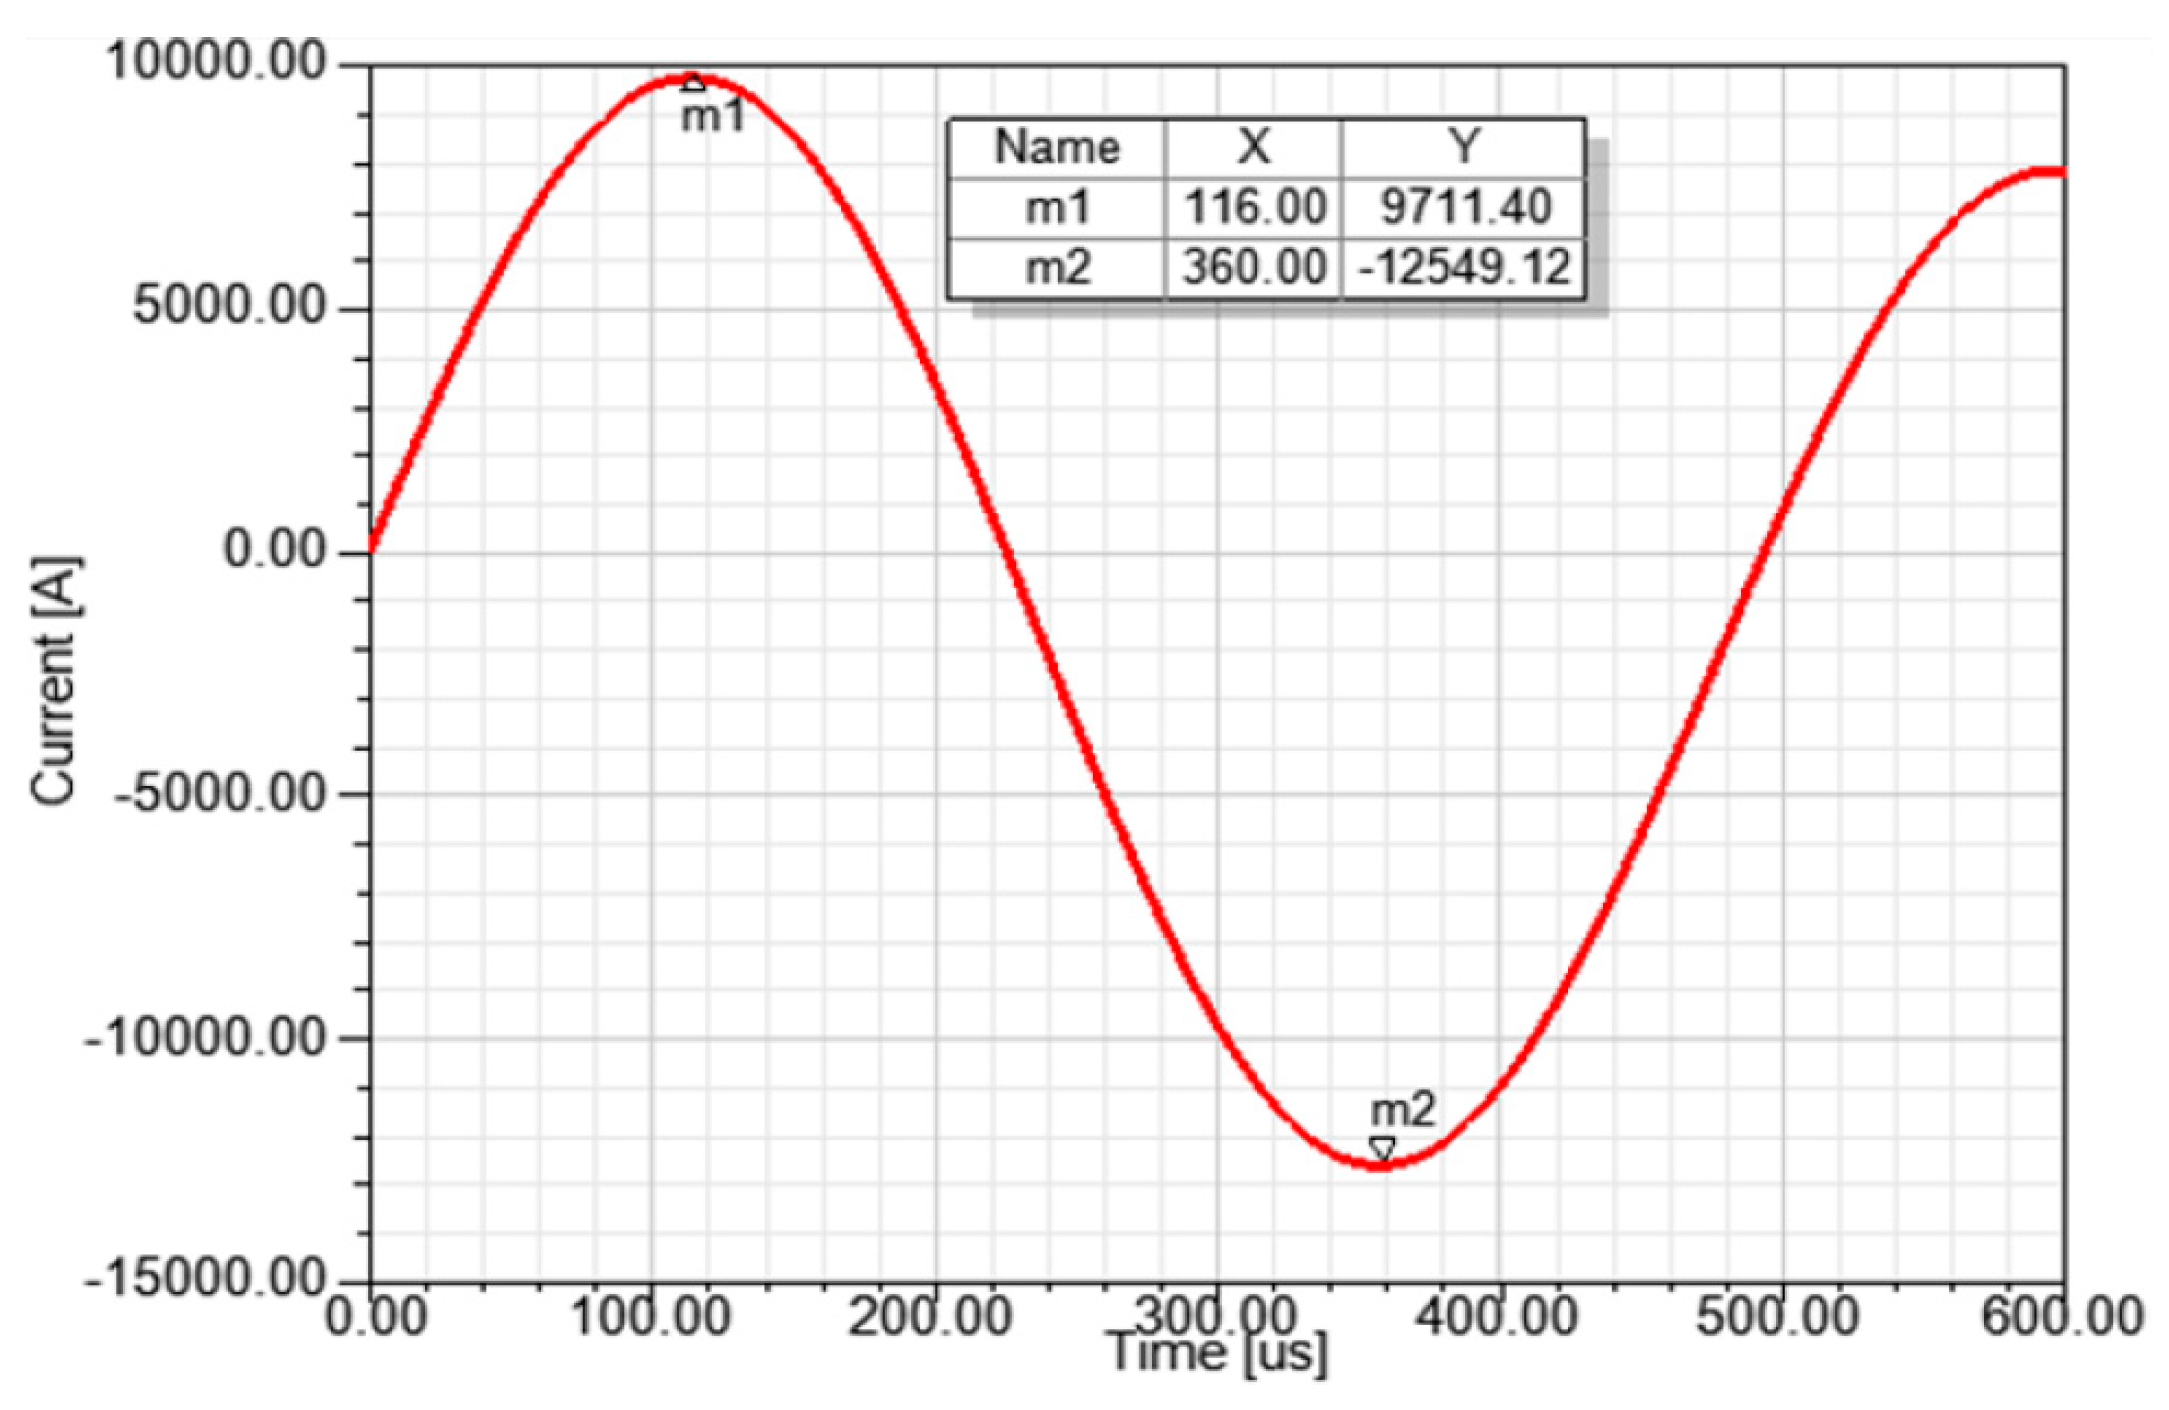Click the m1 triangle marker at peak
The height and width of the screenshot is (1410, 2169).
[x=693, y=83]
